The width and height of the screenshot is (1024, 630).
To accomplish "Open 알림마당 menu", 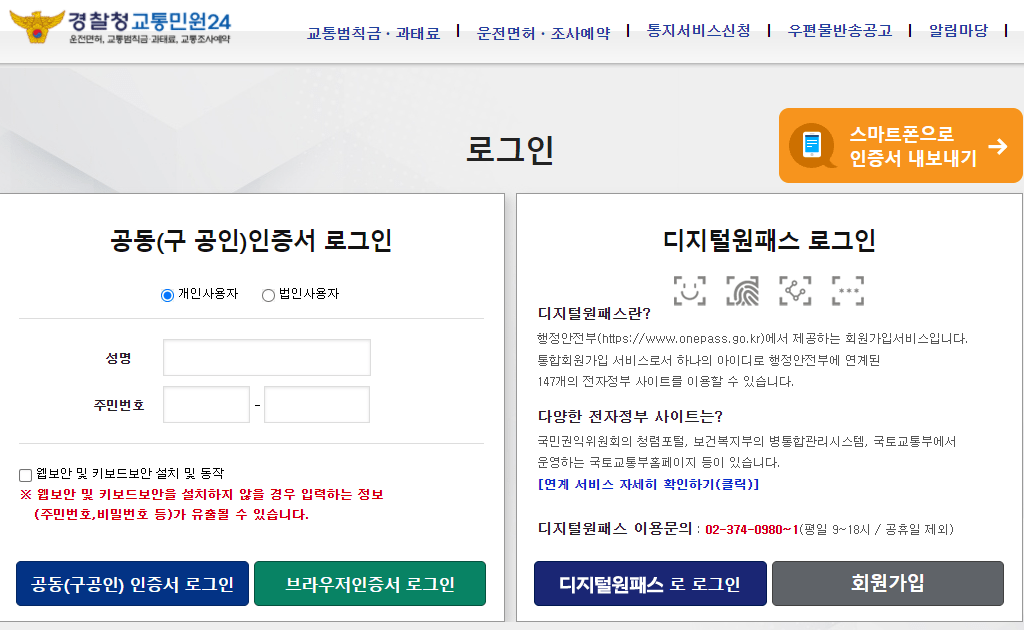I will [958, 31].
